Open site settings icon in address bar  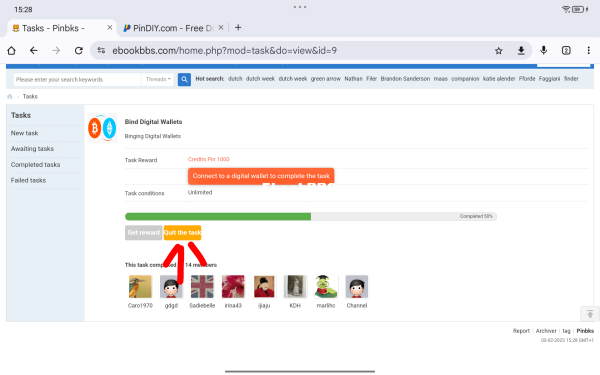click(101, 50)
